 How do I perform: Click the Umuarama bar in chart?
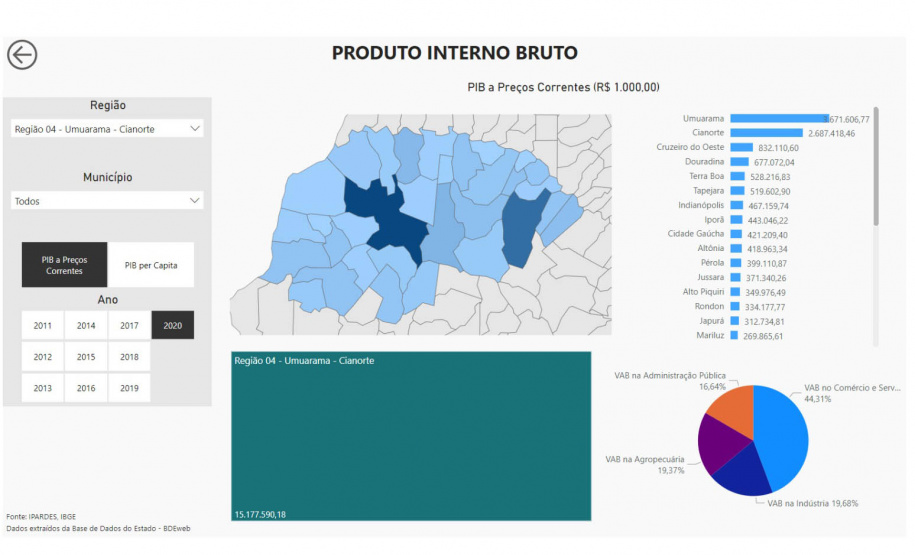[779, 118]
